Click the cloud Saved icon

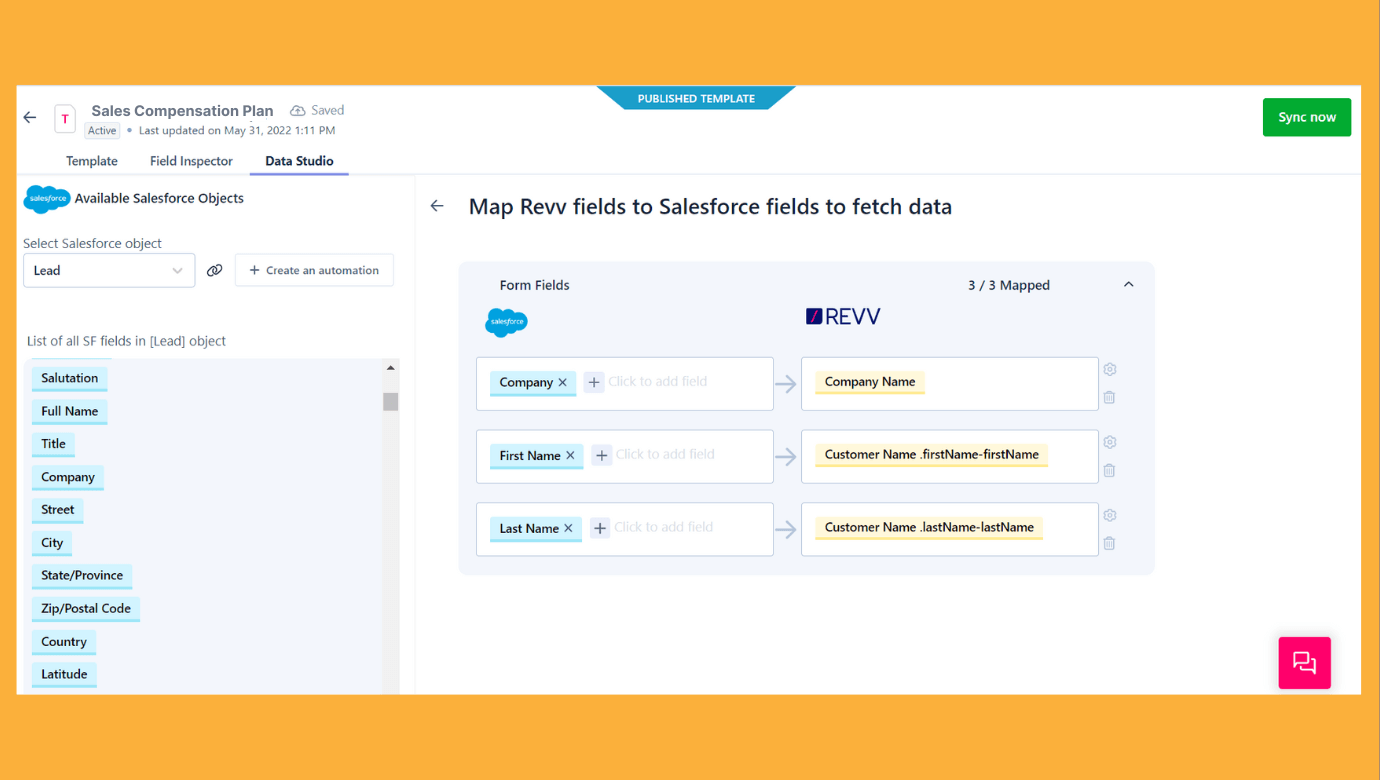298,110
